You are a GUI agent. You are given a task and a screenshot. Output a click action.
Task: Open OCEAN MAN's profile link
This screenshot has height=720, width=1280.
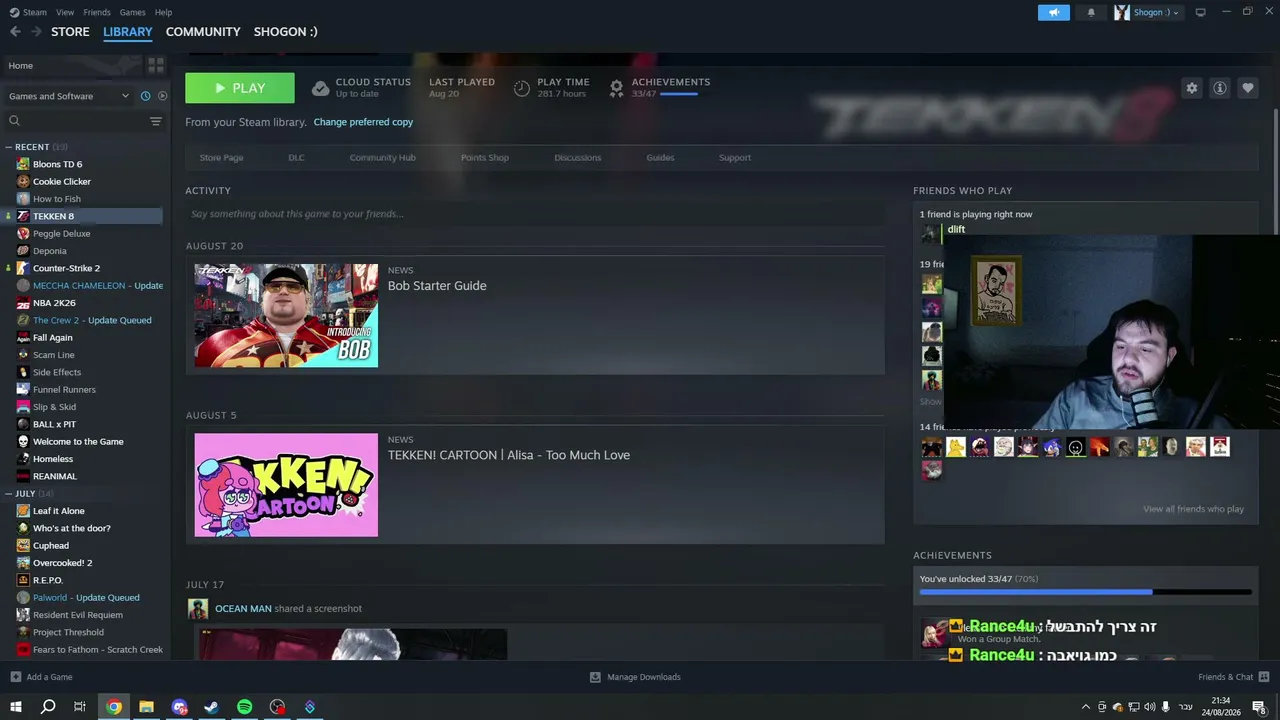[x=243, y=608]
